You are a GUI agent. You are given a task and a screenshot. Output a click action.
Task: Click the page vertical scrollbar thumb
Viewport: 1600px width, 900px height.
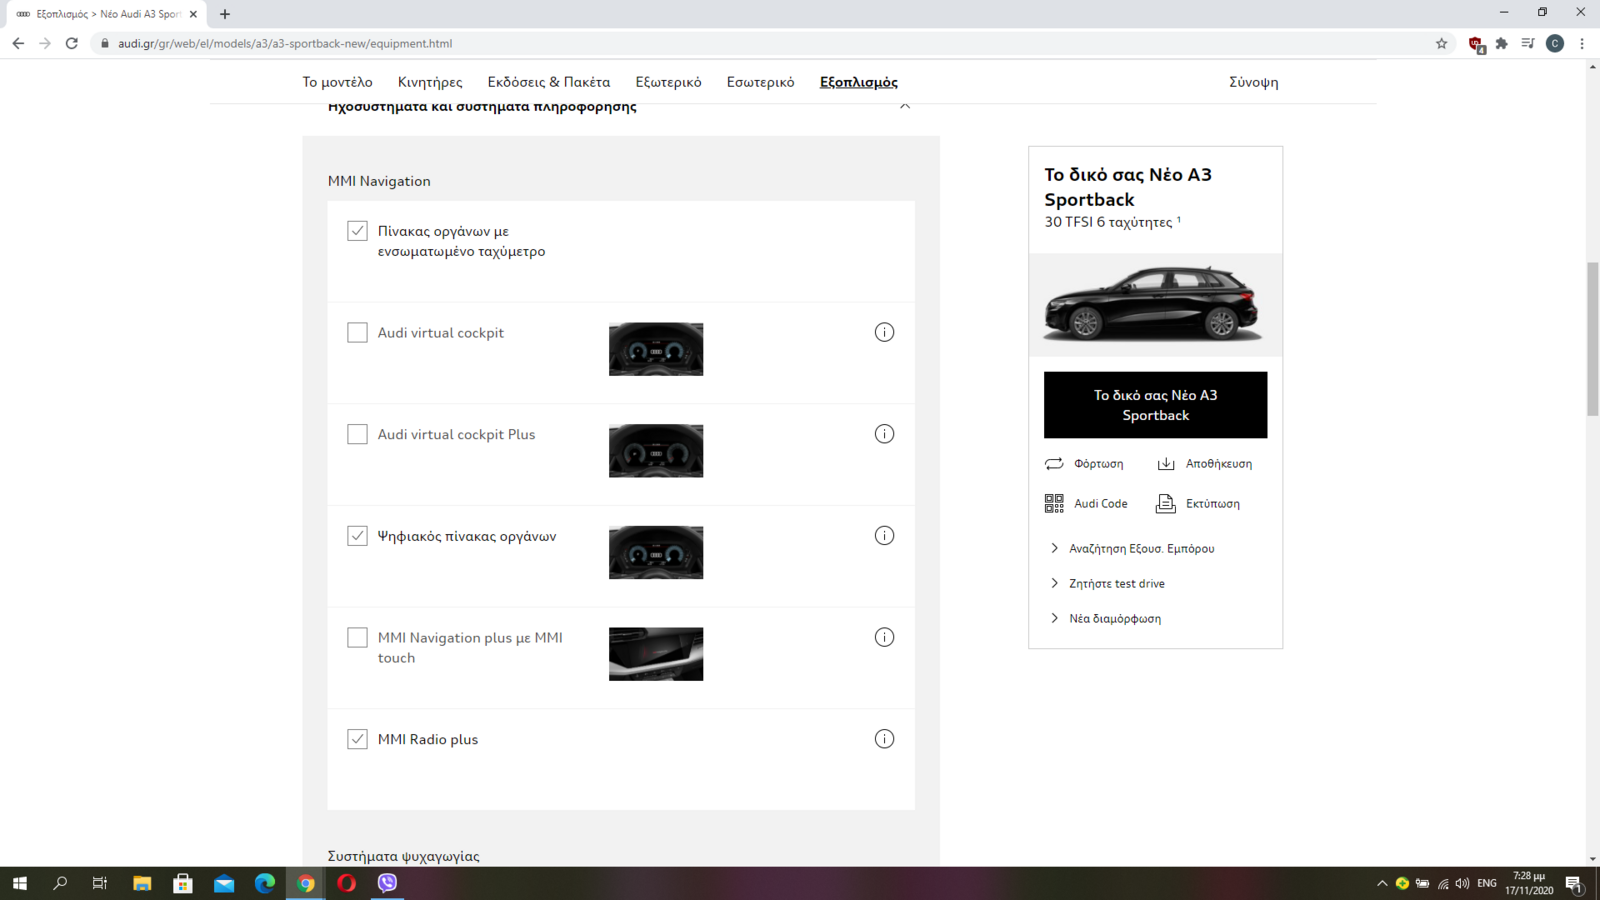tap(1592, 339)
